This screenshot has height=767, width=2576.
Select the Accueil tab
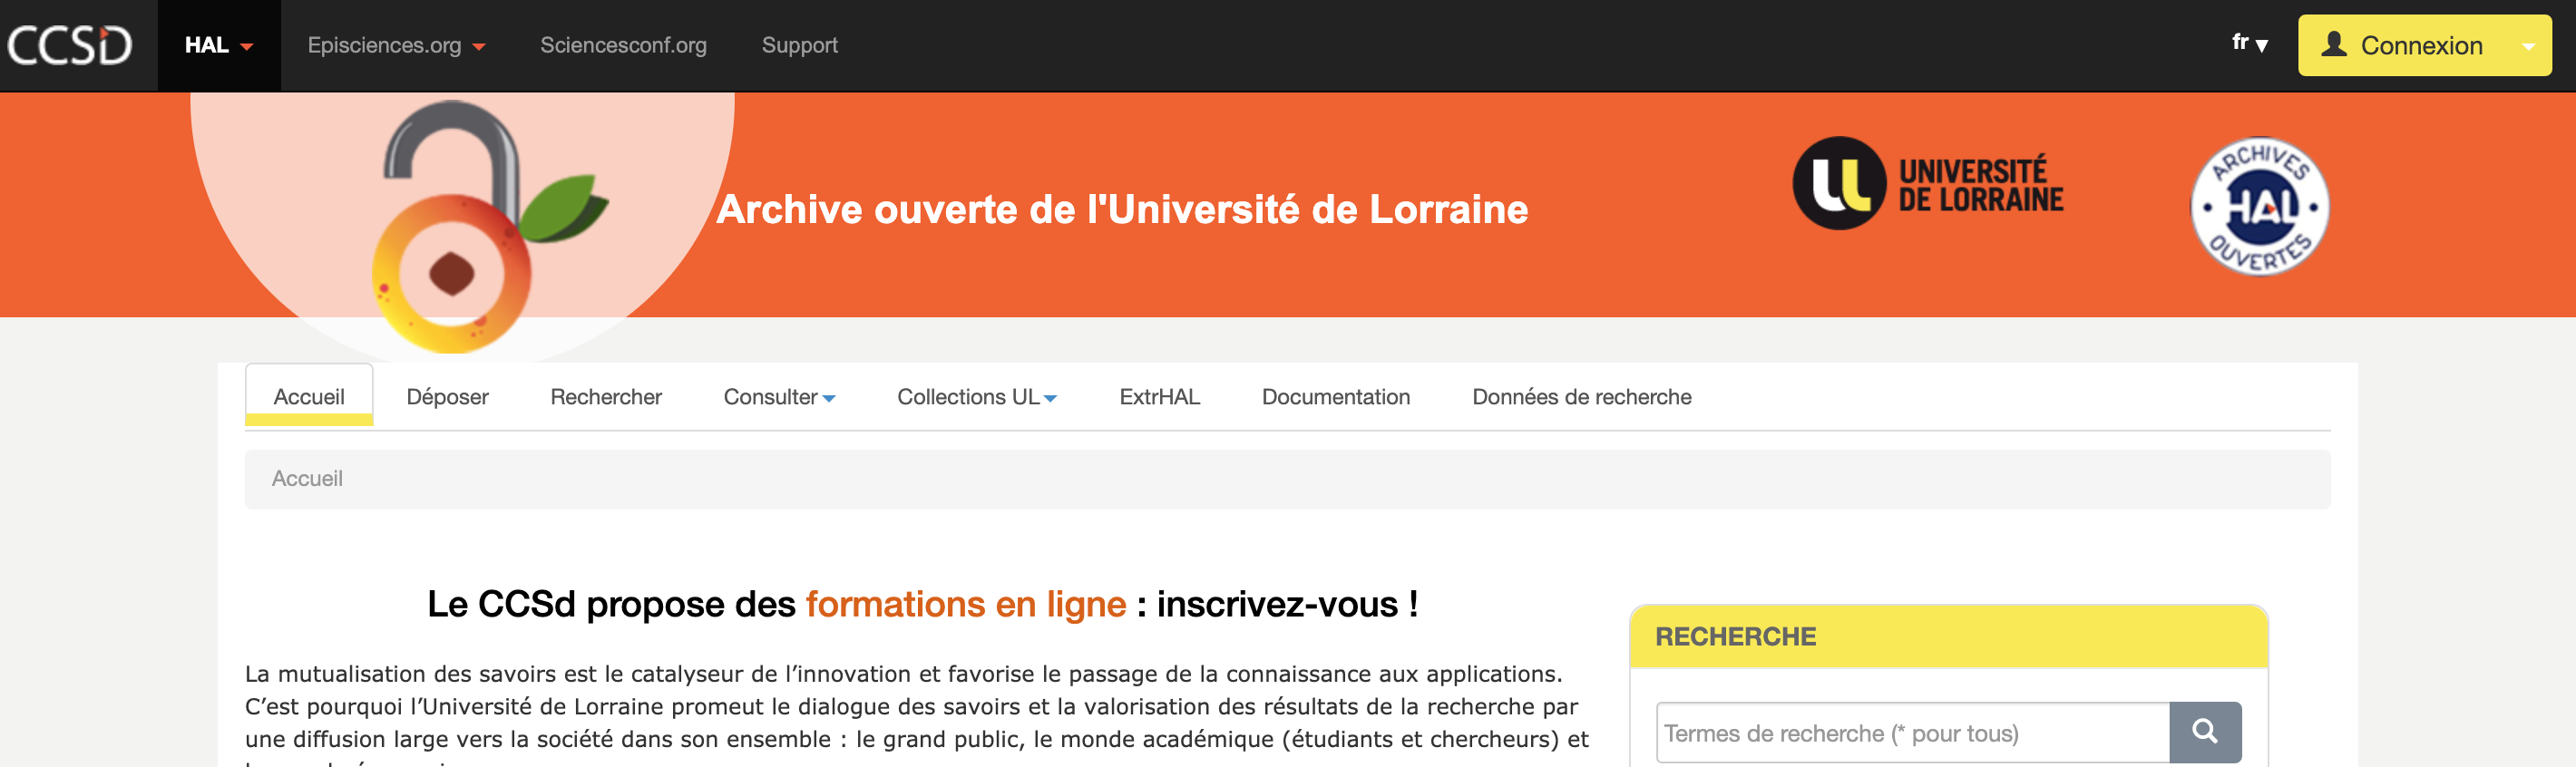tap(309, 396)
